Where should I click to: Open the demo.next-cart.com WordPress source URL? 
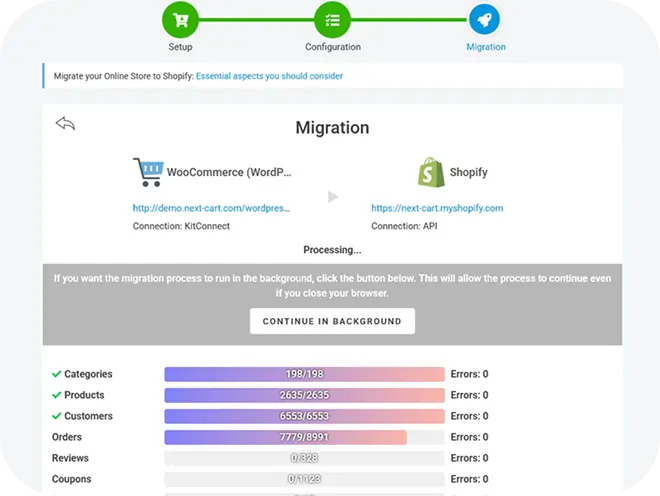pos(211,209)
